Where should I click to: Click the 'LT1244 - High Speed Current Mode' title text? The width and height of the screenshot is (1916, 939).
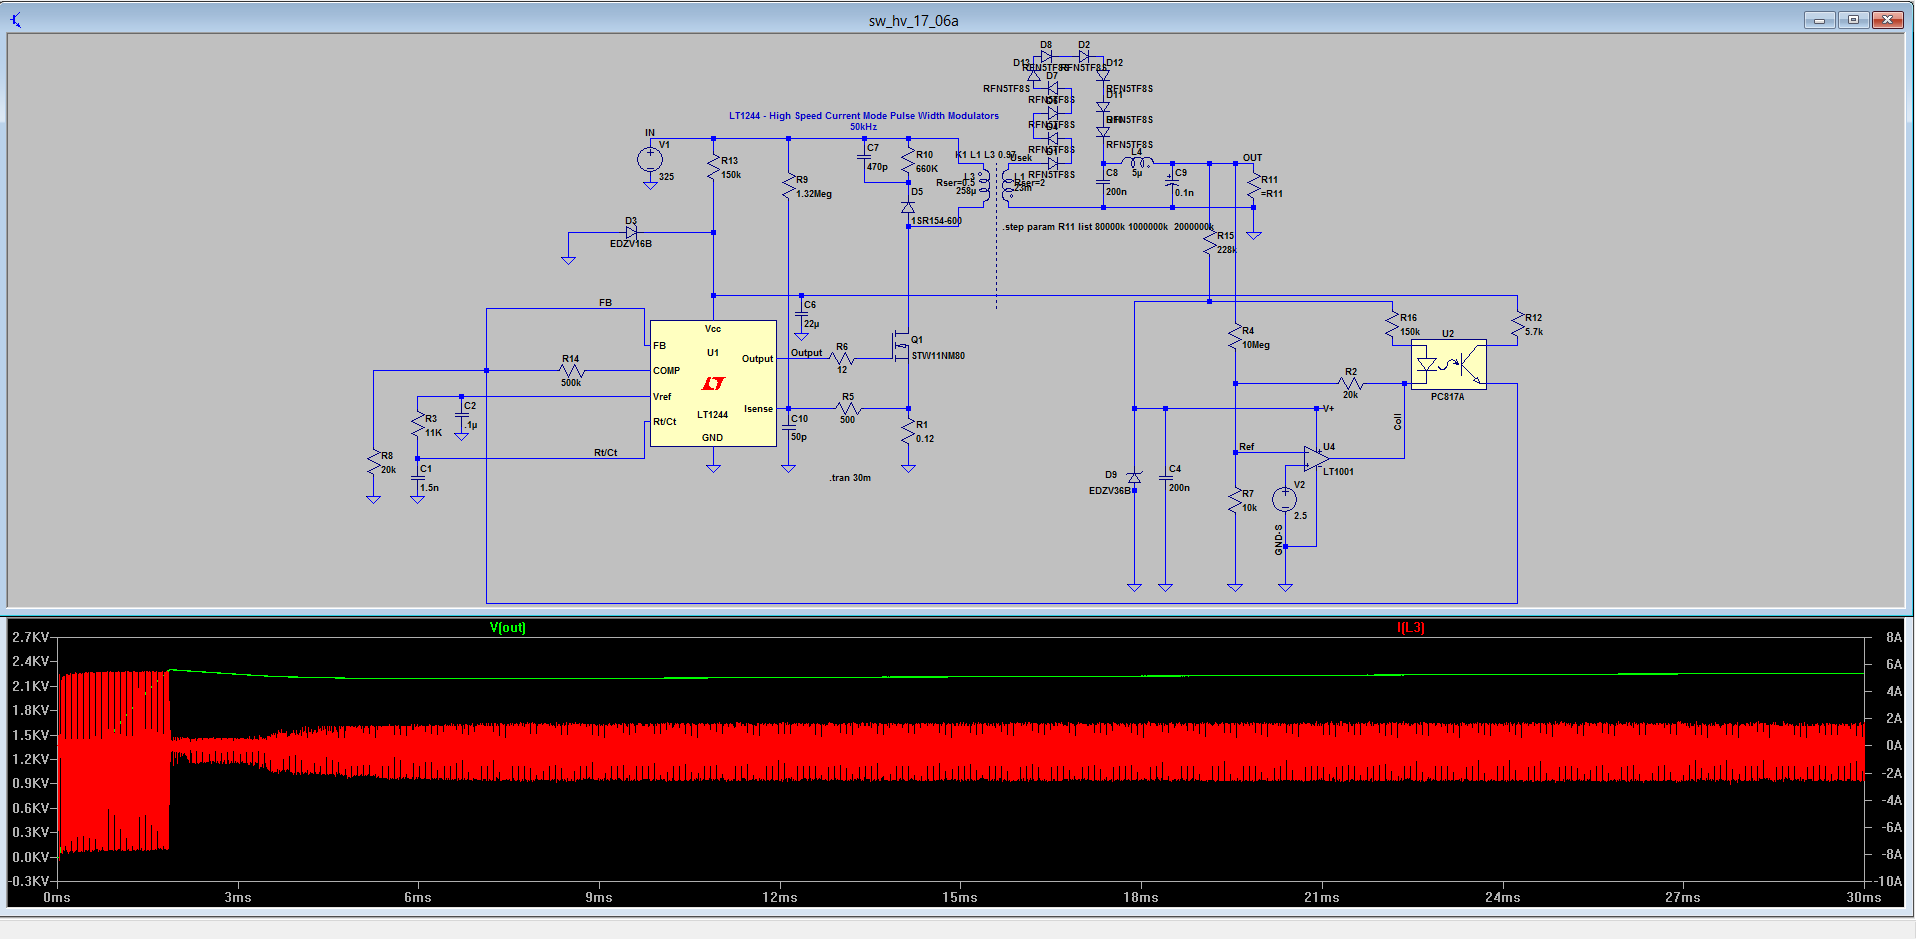tap(864, 116)
